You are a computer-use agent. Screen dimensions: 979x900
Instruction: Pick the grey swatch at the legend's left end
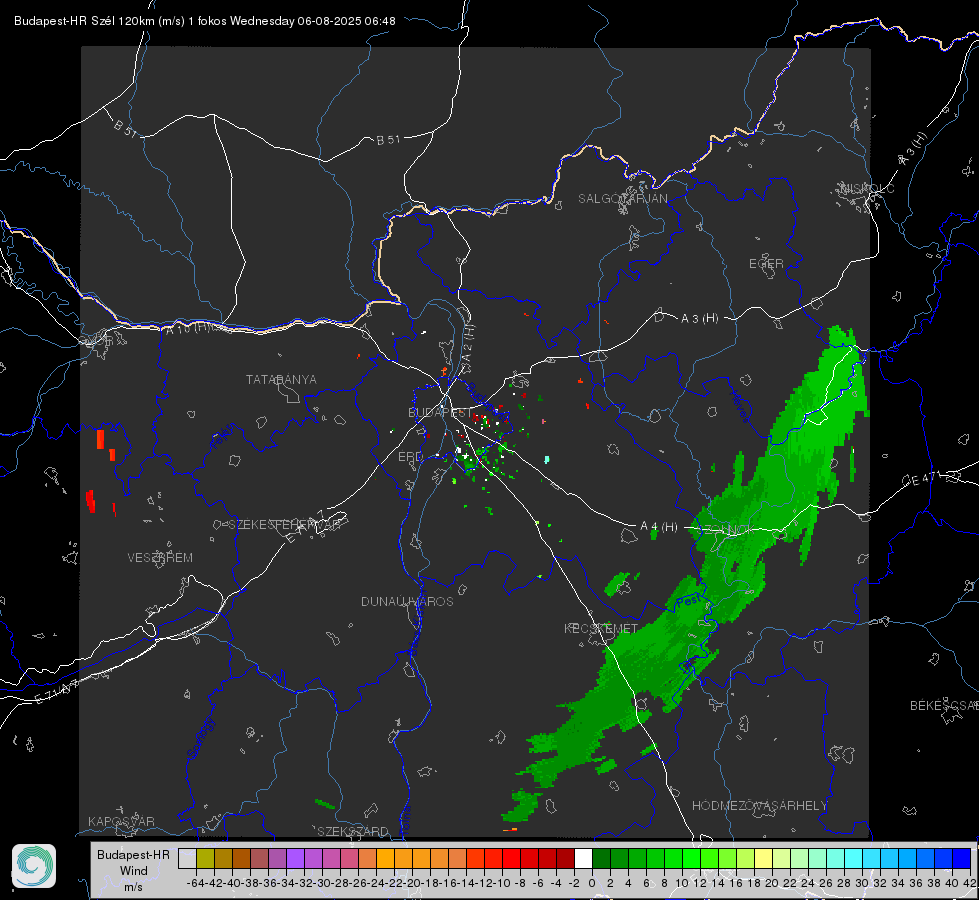[187, 858]
